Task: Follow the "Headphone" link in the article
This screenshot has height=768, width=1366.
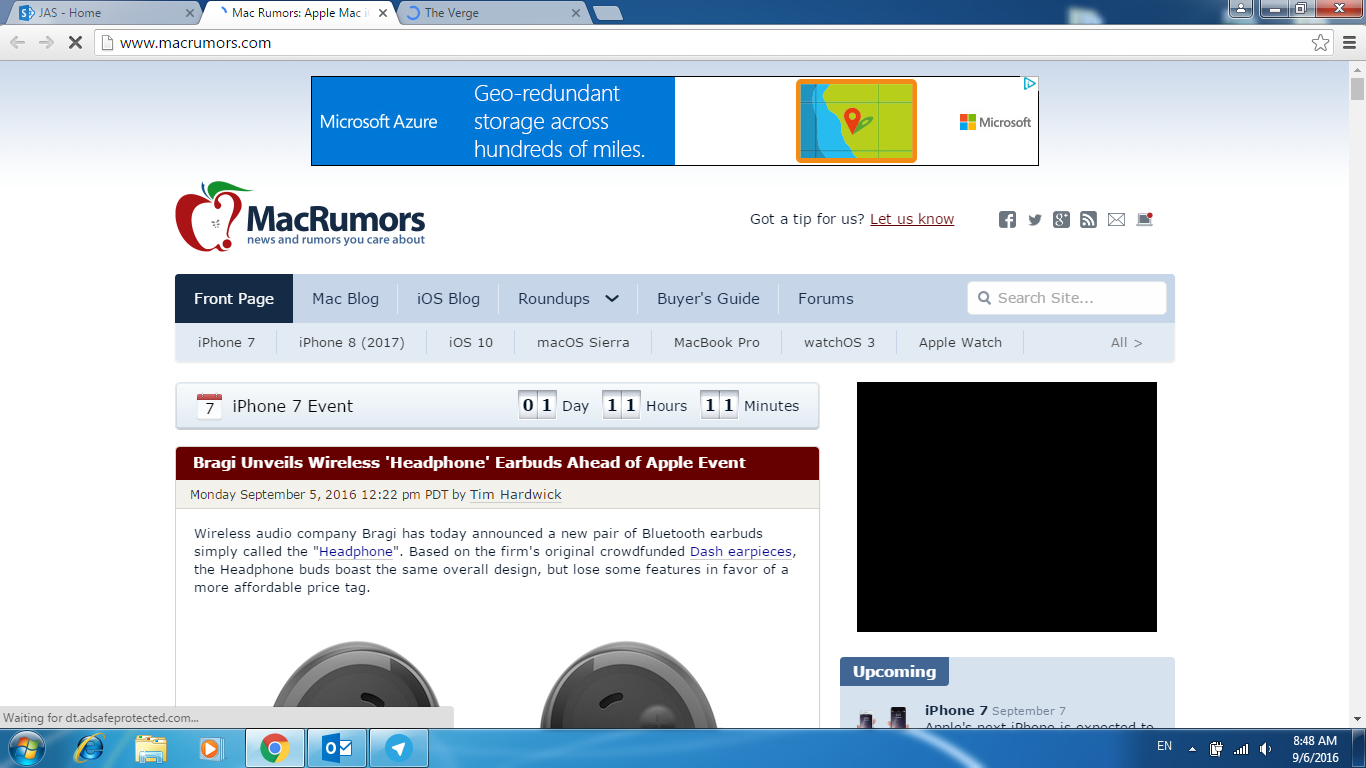Action: tap(356, 552)
